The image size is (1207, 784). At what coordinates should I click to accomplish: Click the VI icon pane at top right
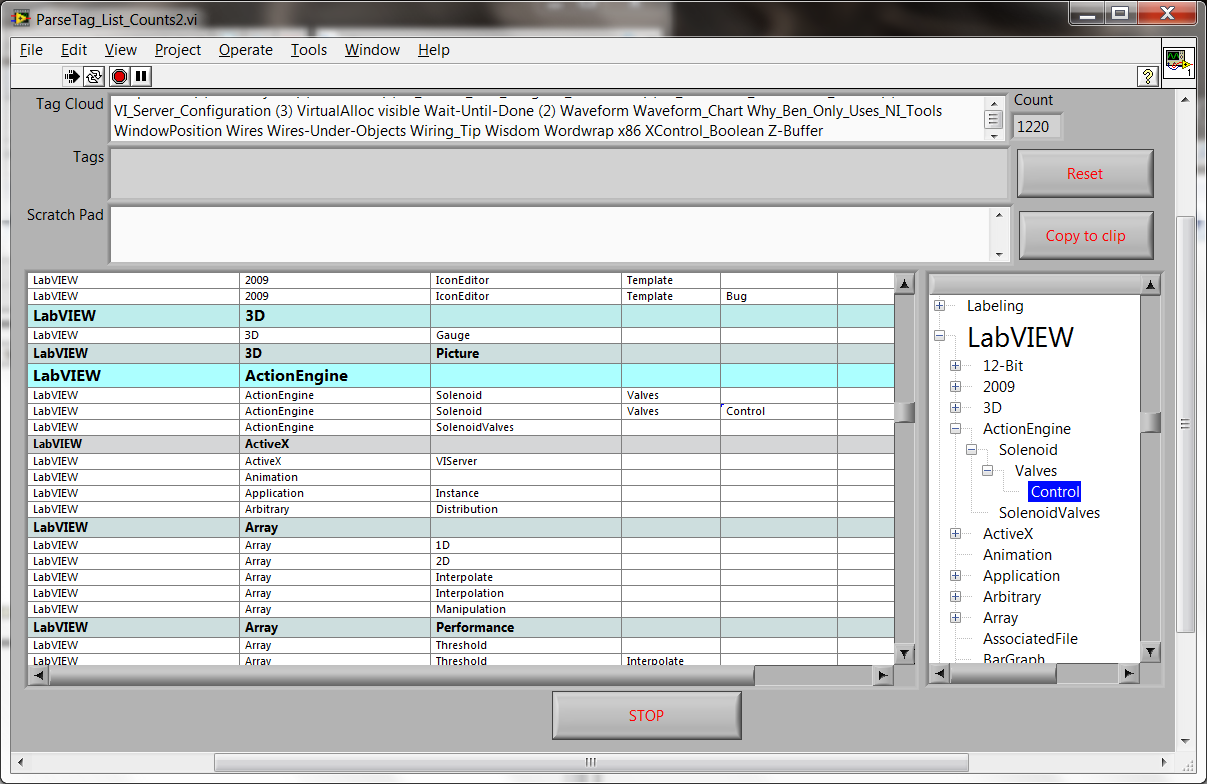click(x=1179, y=62)
